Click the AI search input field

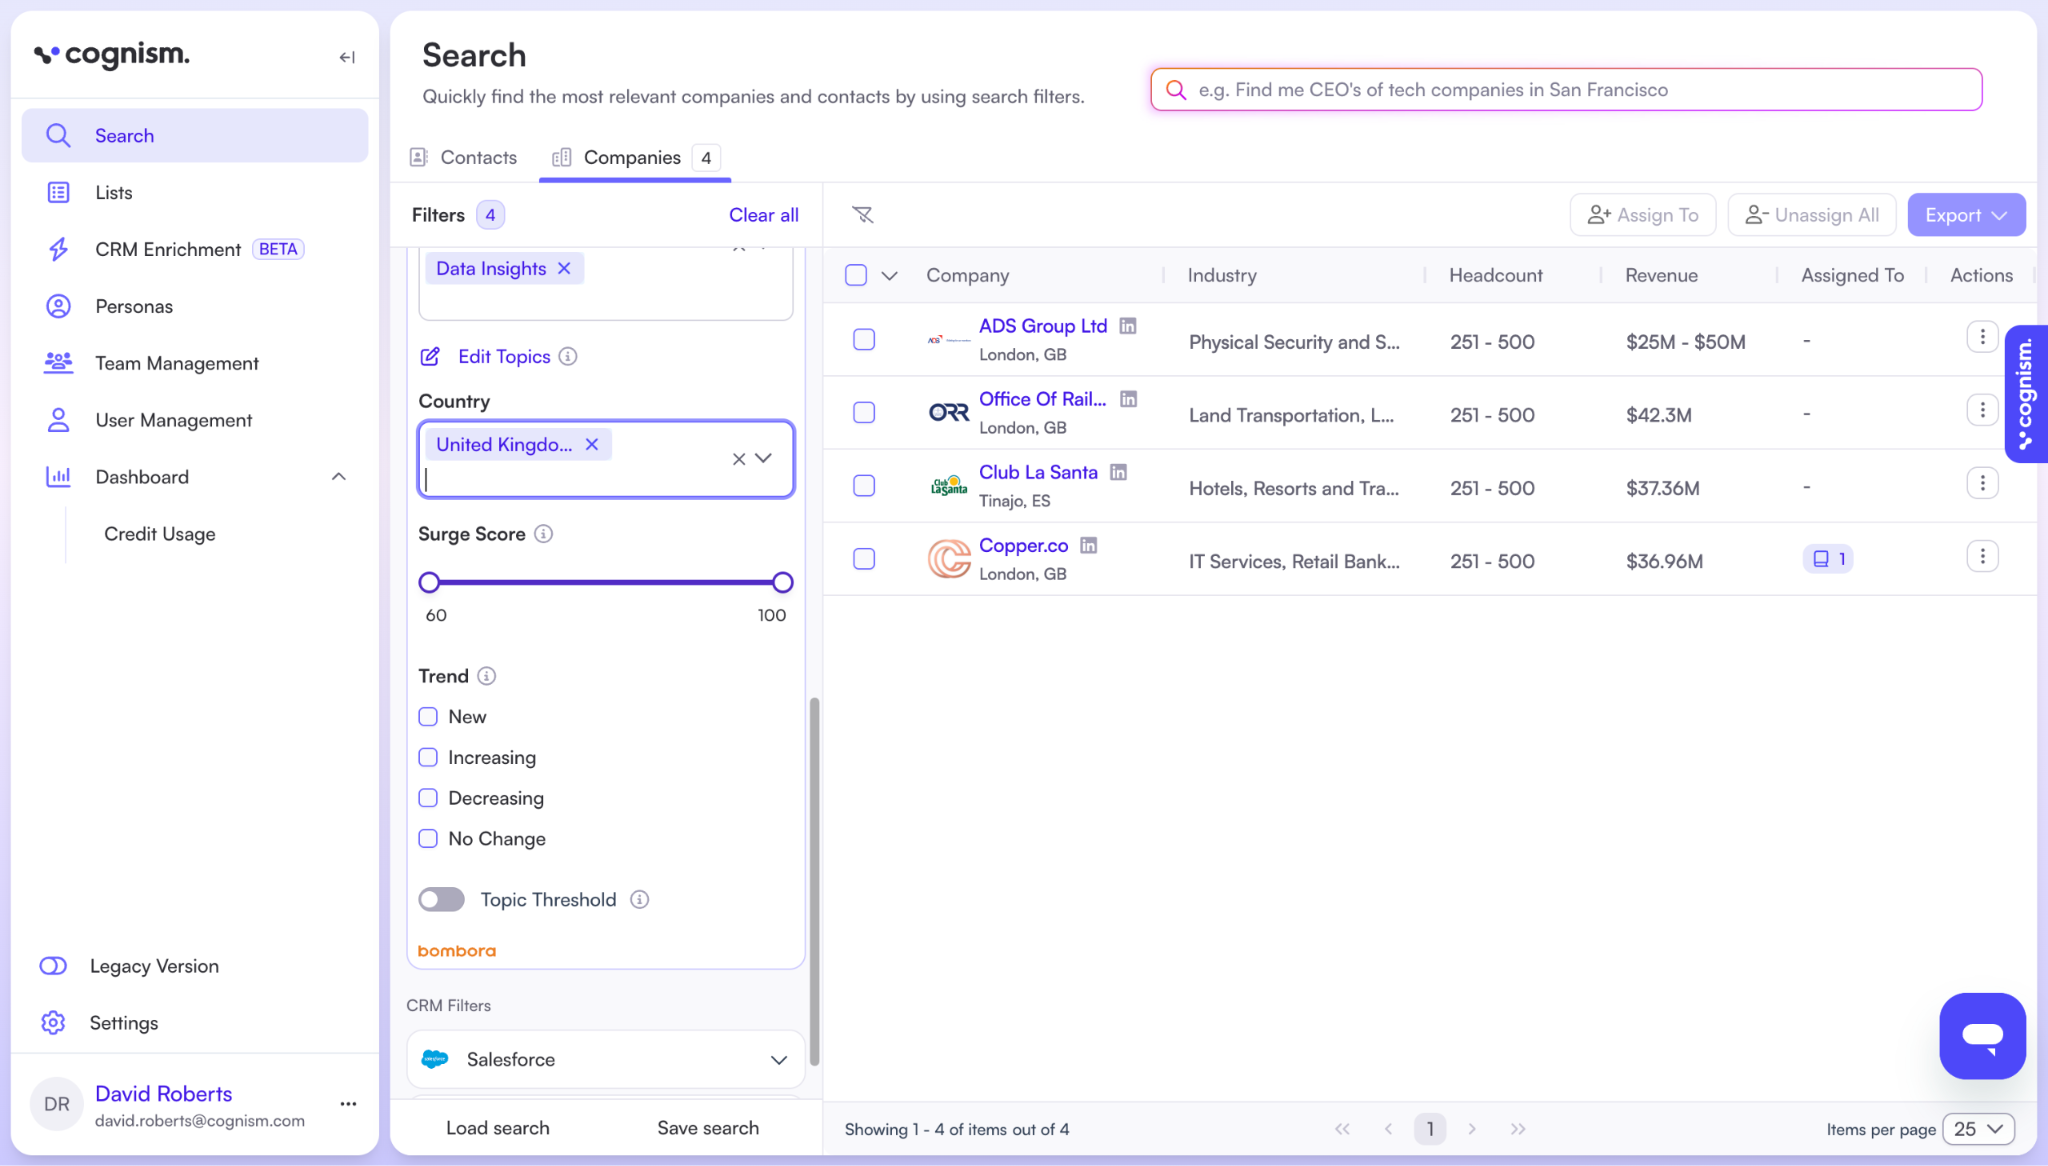click(x=1566, y=90)
